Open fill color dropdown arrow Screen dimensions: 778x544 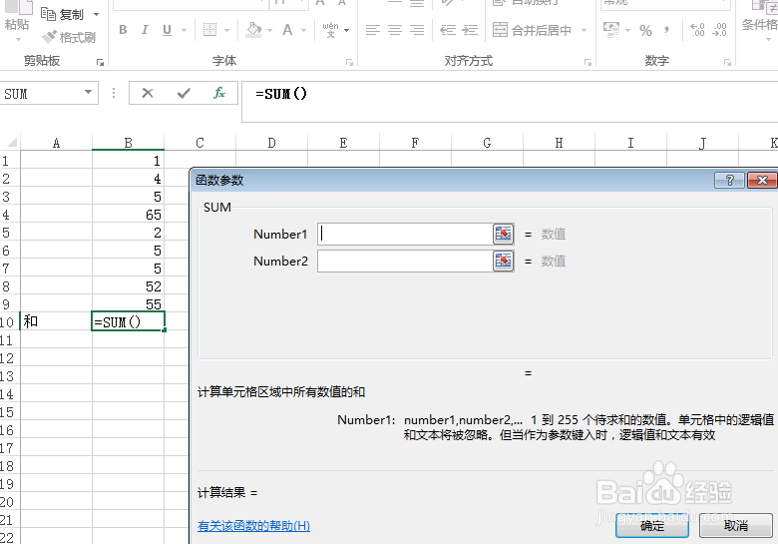click(270, 30)
